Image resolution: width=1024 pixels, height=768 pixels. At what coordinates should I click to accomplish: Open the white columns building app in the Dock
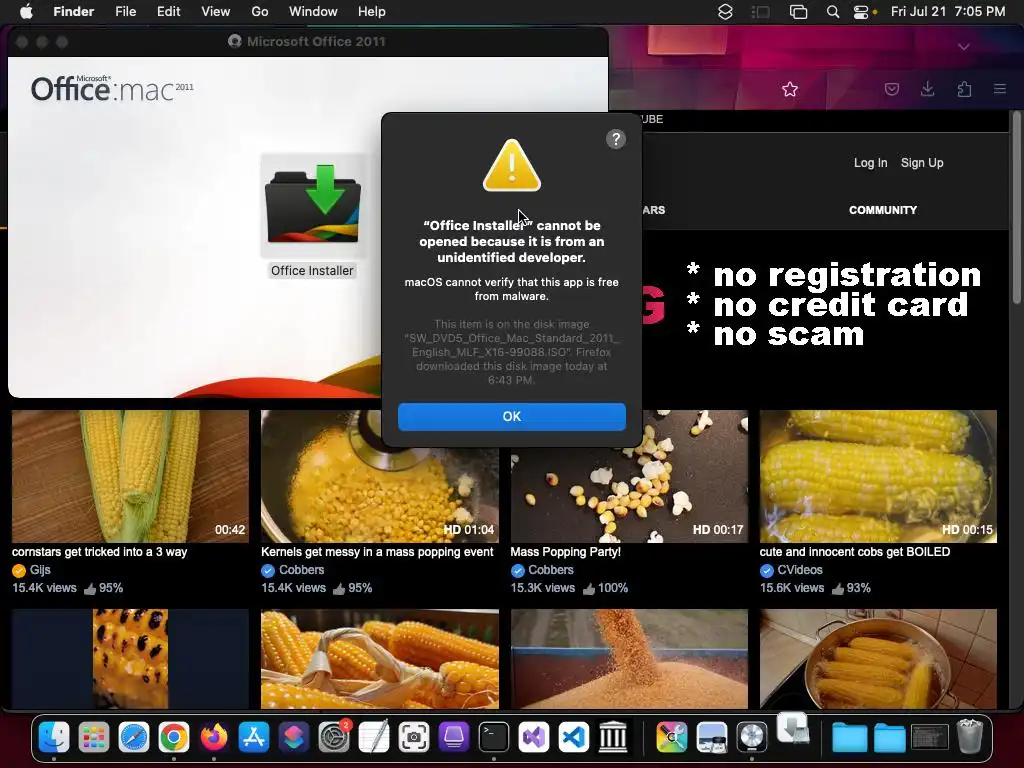click(613, 737)
